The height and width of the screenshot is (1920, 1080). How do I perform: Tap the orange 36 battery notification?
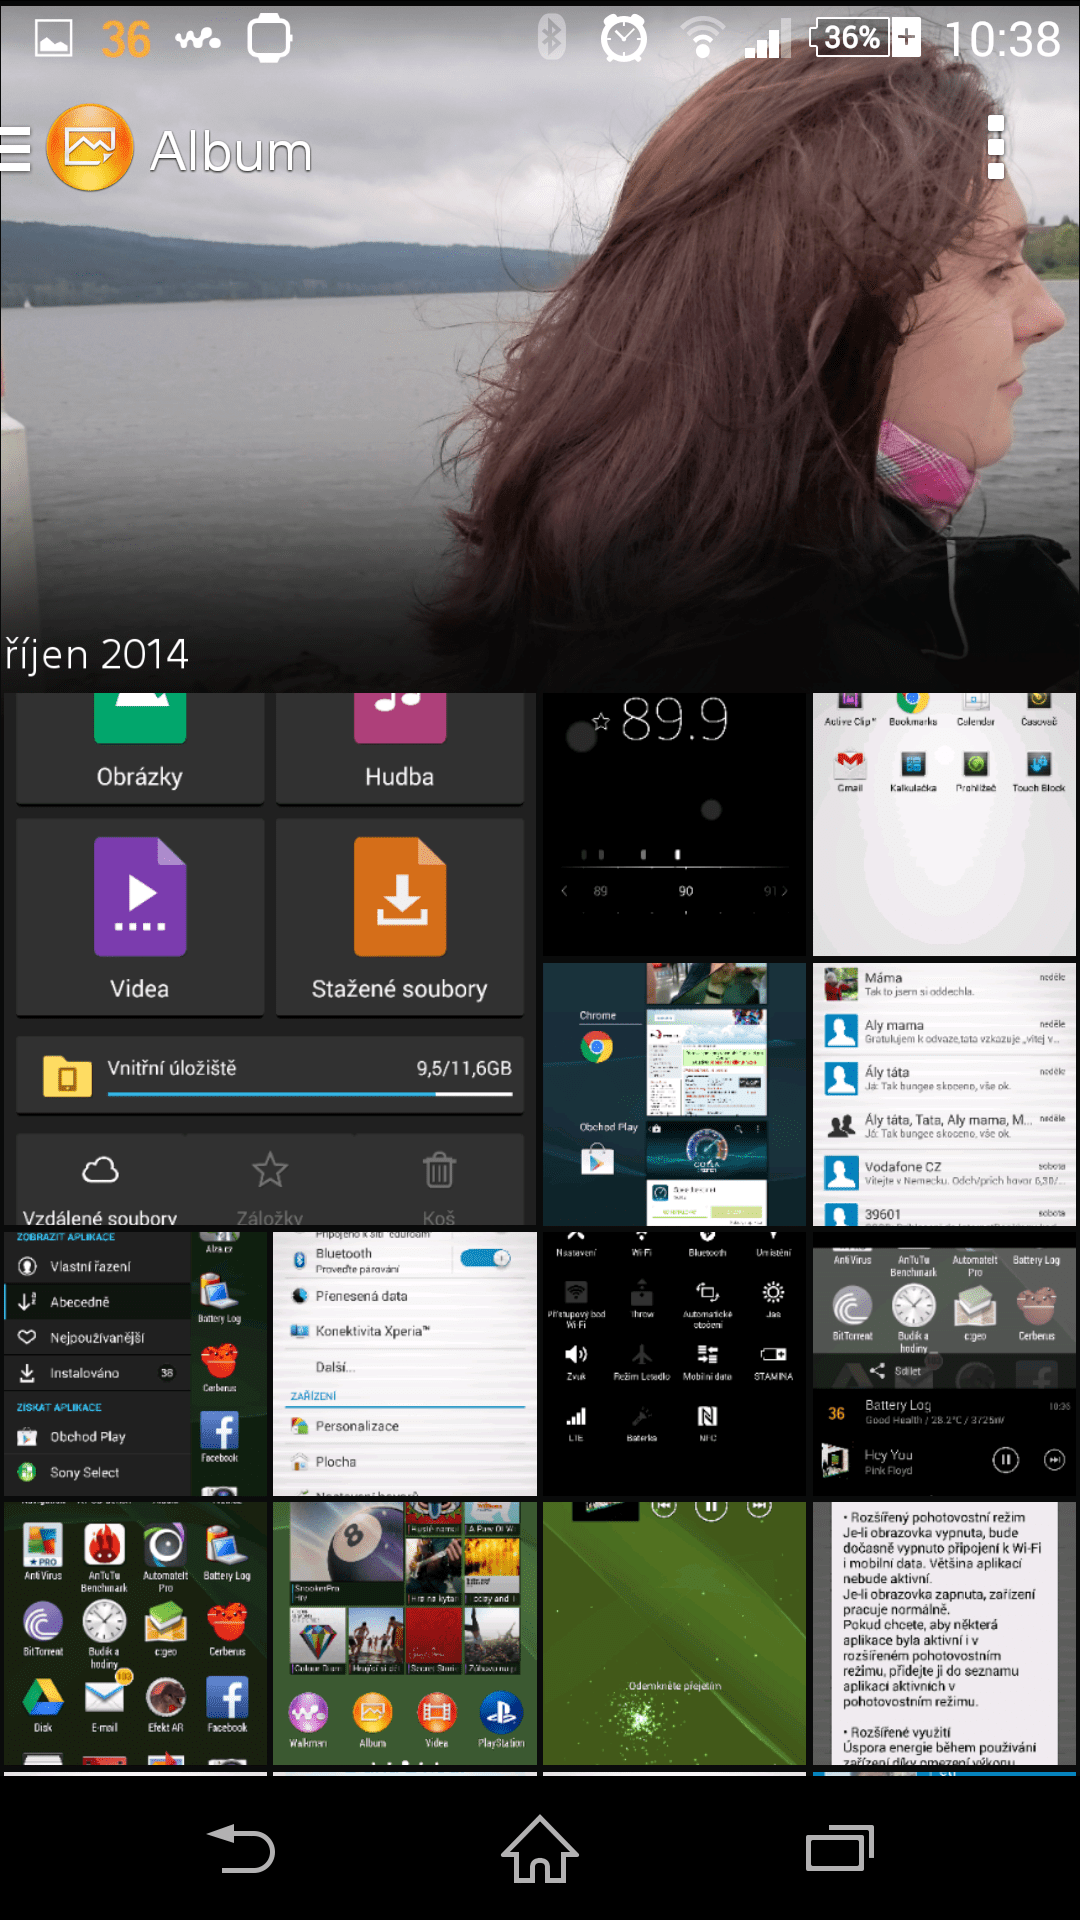(x=126, y=40)
